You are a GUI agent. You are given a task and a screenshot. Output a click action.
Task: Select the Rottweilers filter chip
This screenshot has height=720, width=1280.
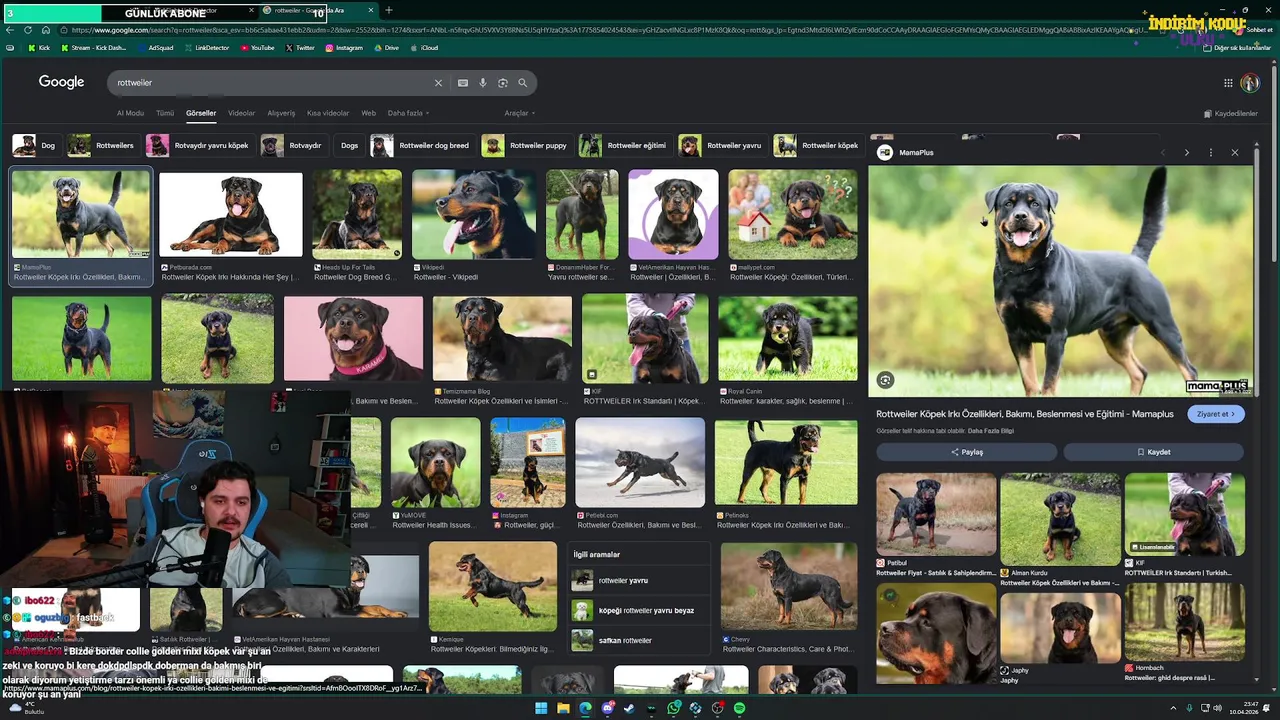pyautogui.click(x=103, y=146)
